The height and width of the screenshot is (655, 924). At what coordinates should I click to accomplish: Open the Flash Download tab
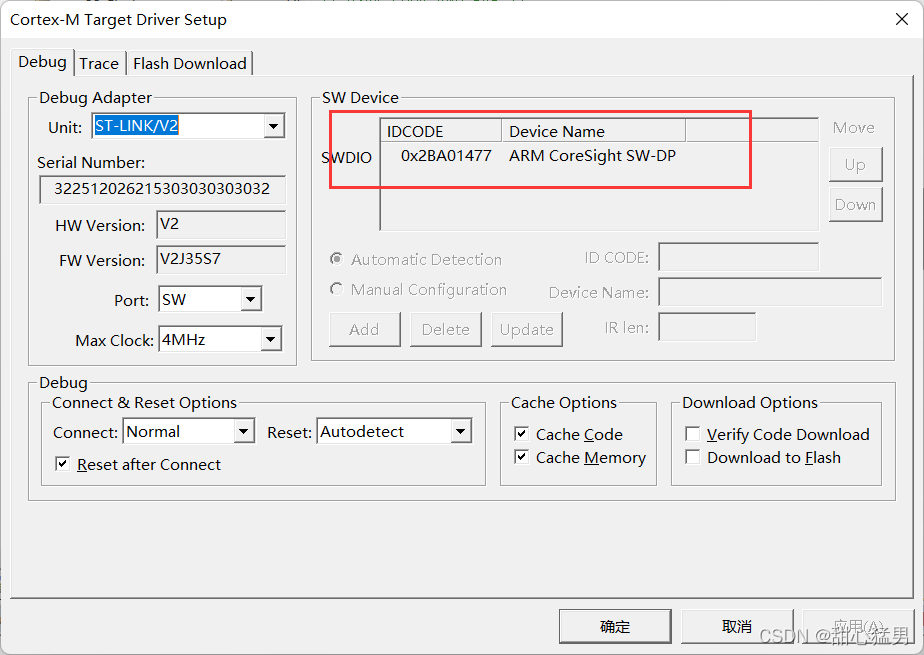[x=190, y=64]
